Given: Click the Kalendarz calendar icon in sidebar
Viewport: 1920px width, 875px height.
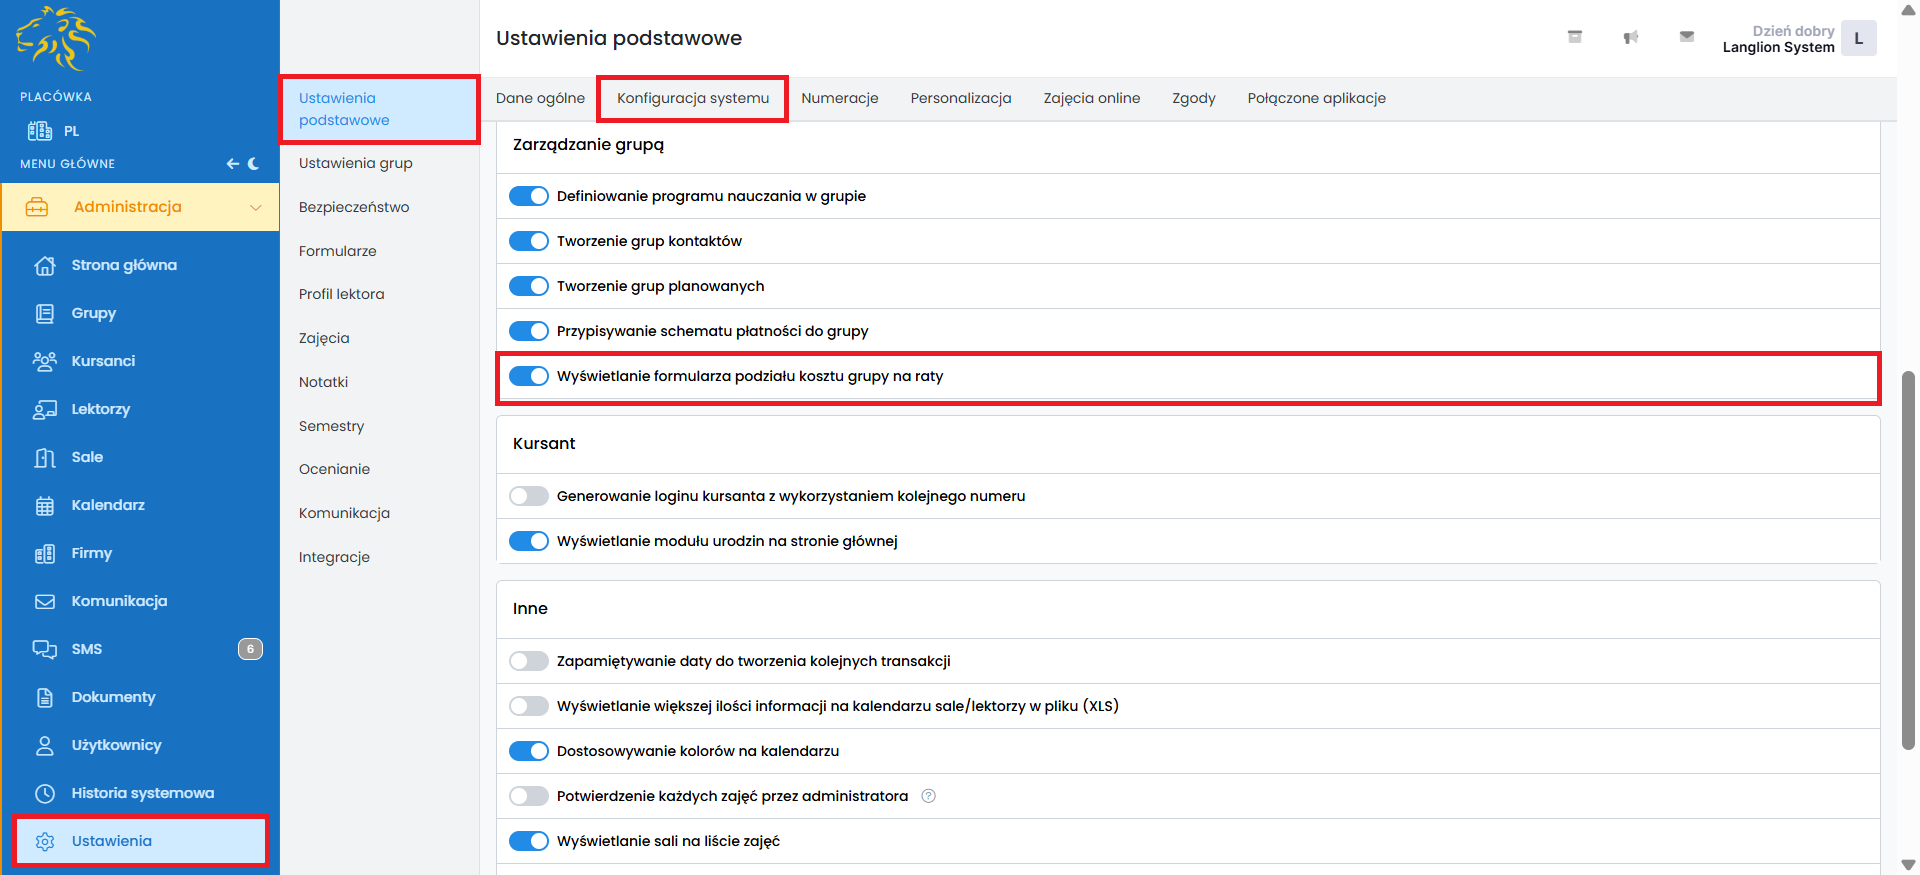Looking at the screenshot, I should pyautogui.click(x=45, y=506).
